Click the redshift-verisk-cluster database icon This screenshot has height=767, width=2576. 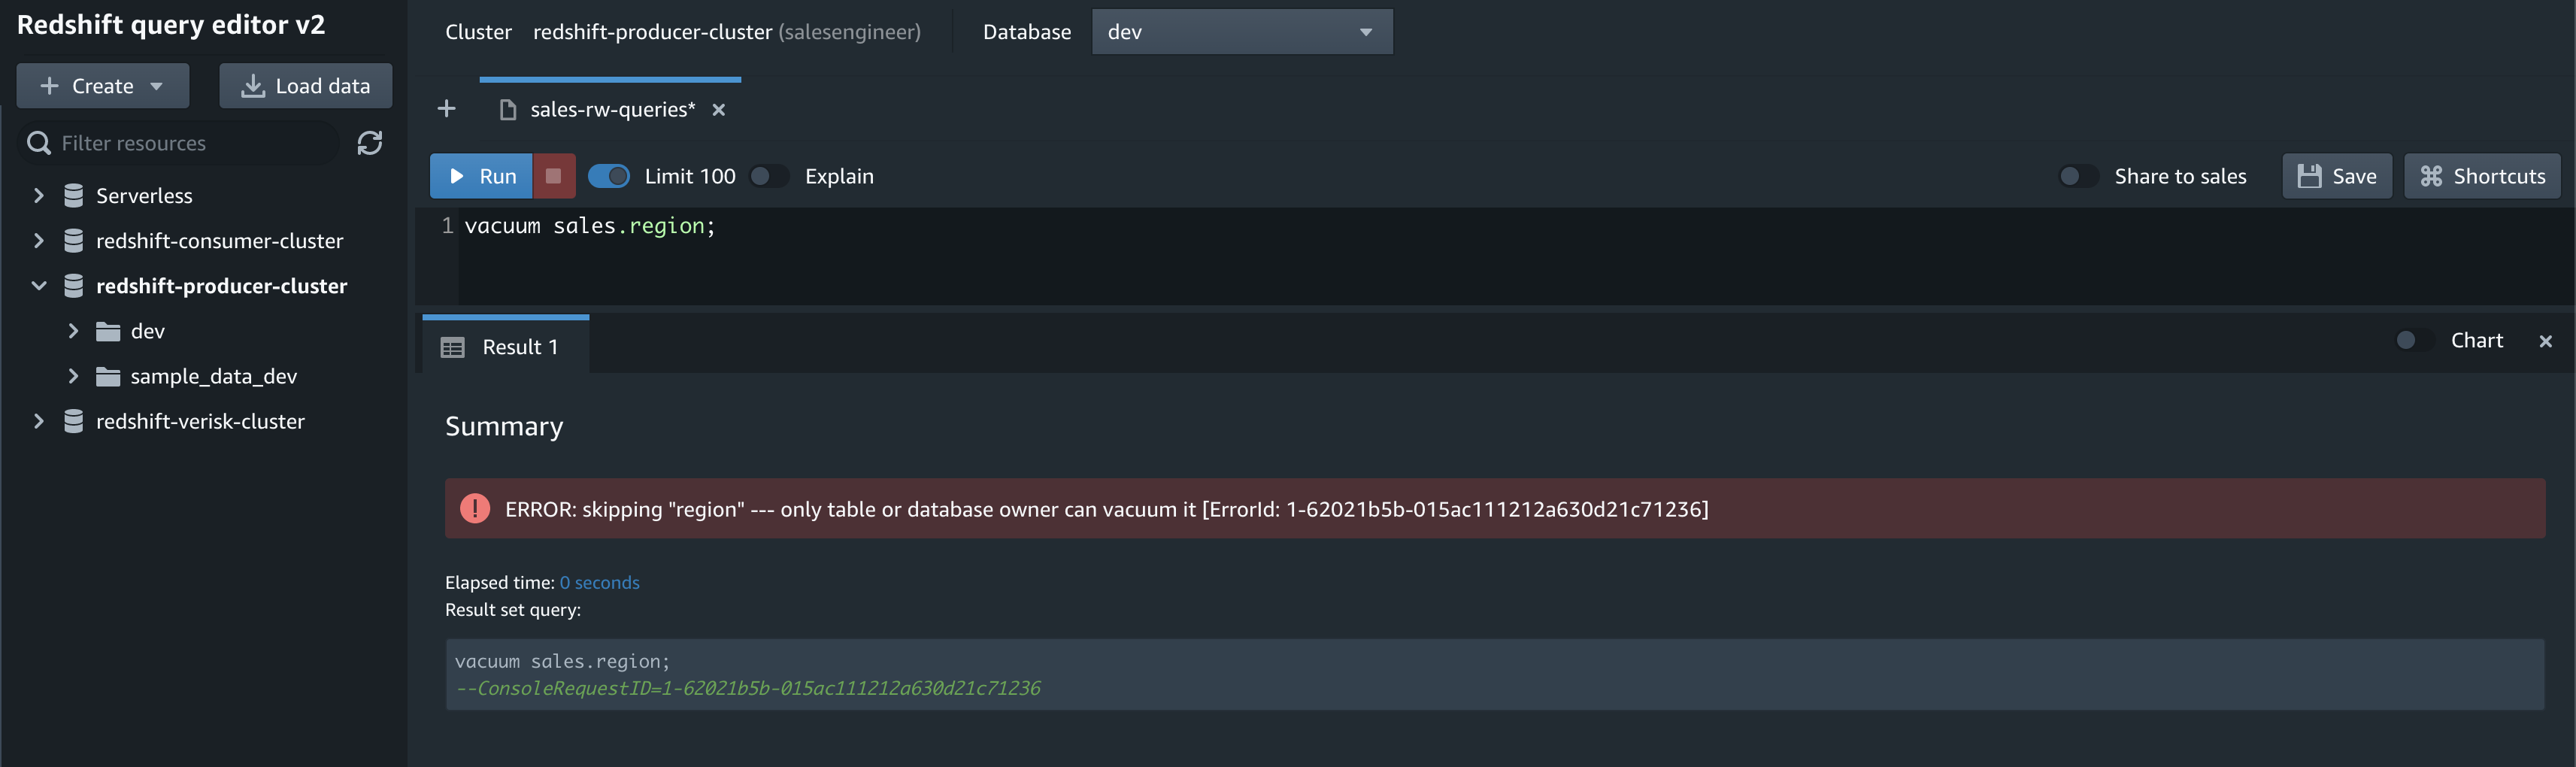coord(73,421)
